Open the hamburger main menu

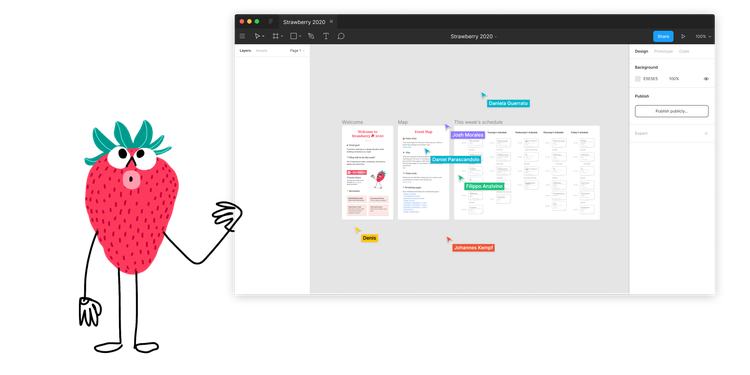click(242, 36)
